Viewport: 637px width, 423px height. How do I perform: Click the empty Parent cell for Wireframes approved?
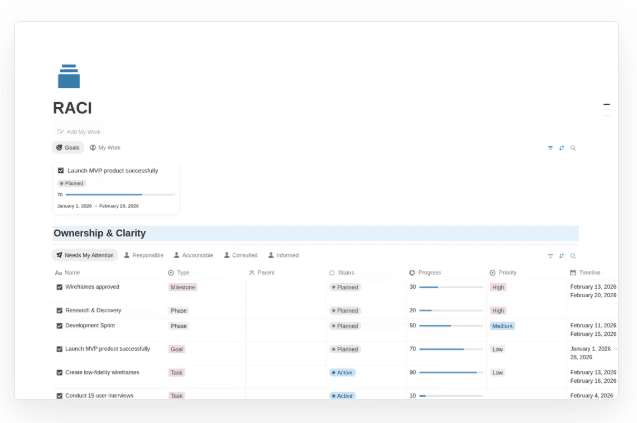pyautogui.click(x=286, y=291)
